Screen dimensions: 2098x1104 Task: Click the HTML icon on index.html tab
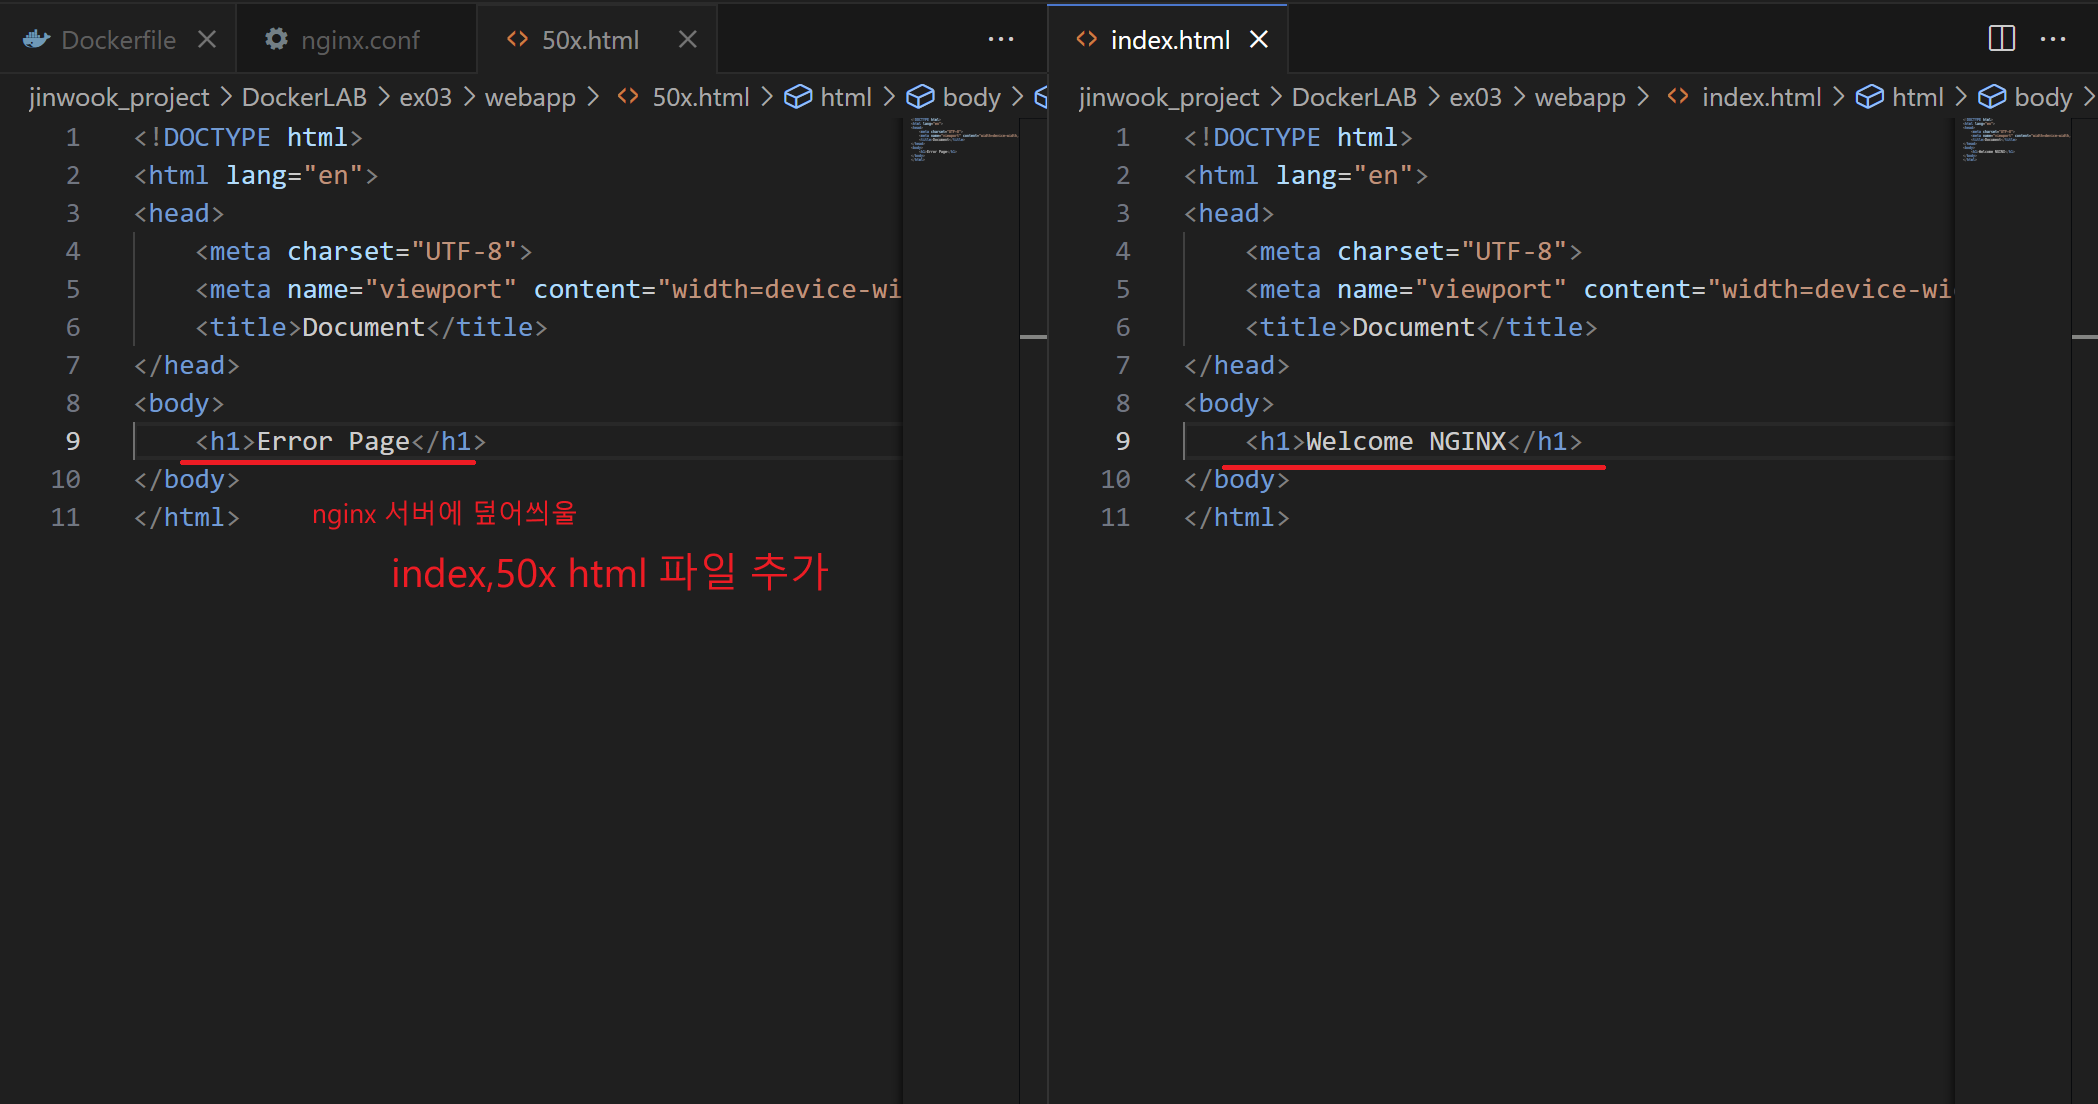pyautogui.click(x=1086, y=39)
